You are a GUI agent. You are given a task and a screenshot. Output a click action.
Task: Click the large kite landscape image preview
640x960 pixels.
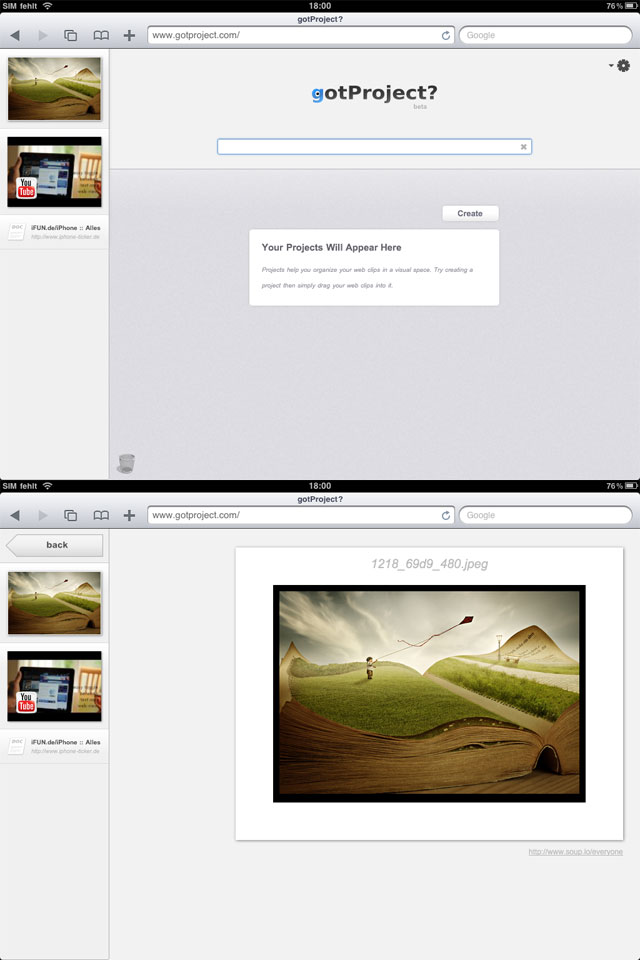[x=429, y=694]
